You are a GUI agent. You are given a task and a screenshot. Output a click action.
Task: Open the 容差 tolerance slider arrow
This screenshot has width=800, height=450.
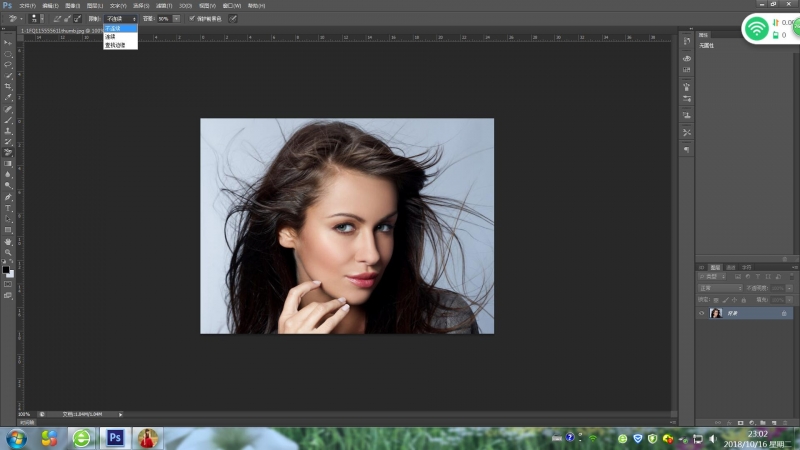tap(177, 18)
